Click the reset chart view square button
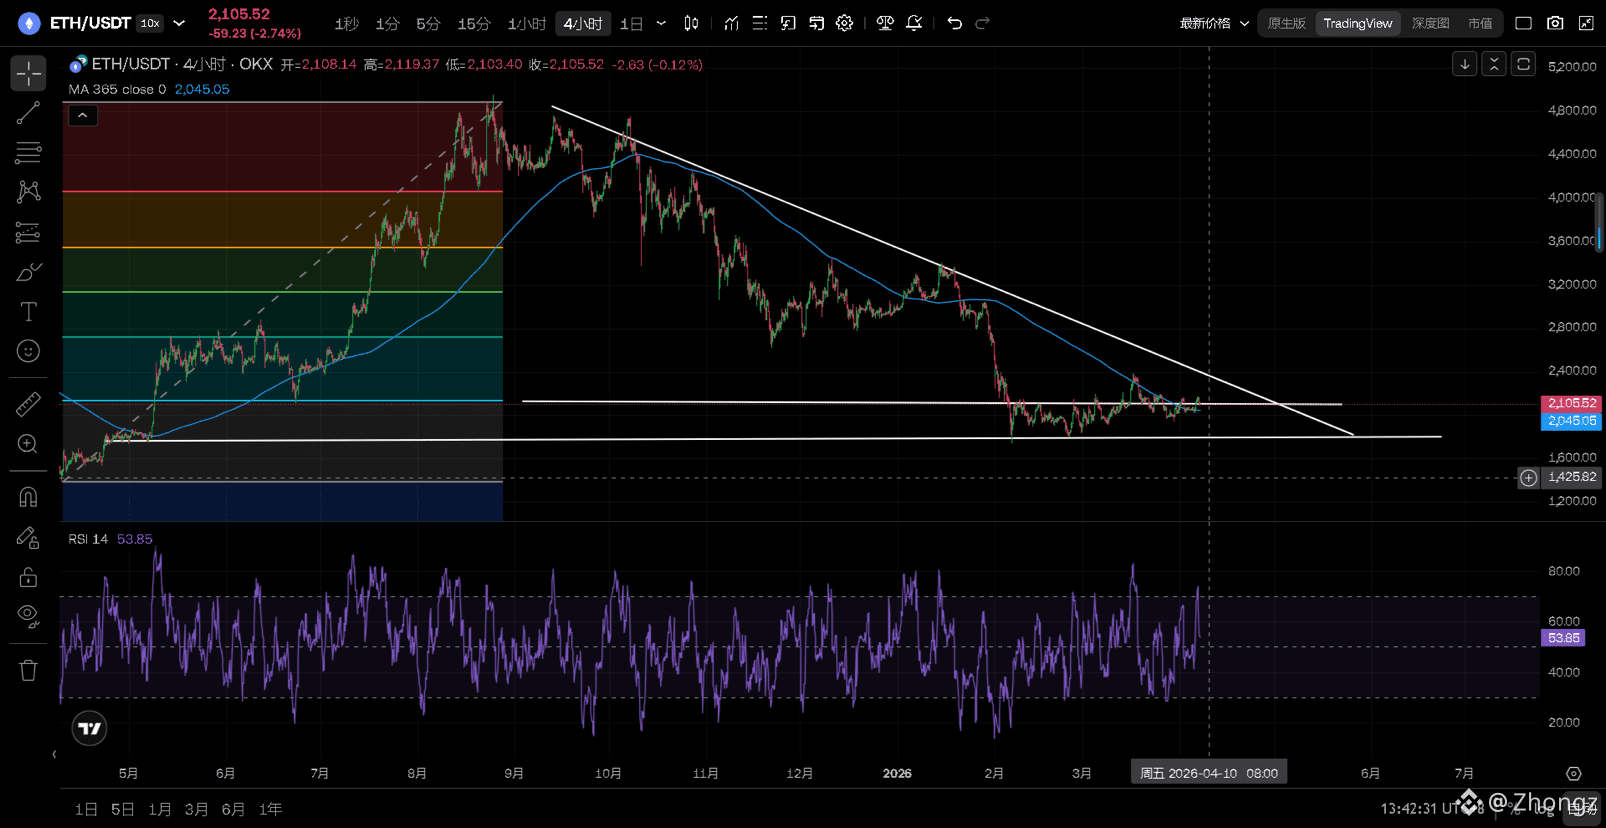Screen dimensions: 1606x828 [1523, 64]
